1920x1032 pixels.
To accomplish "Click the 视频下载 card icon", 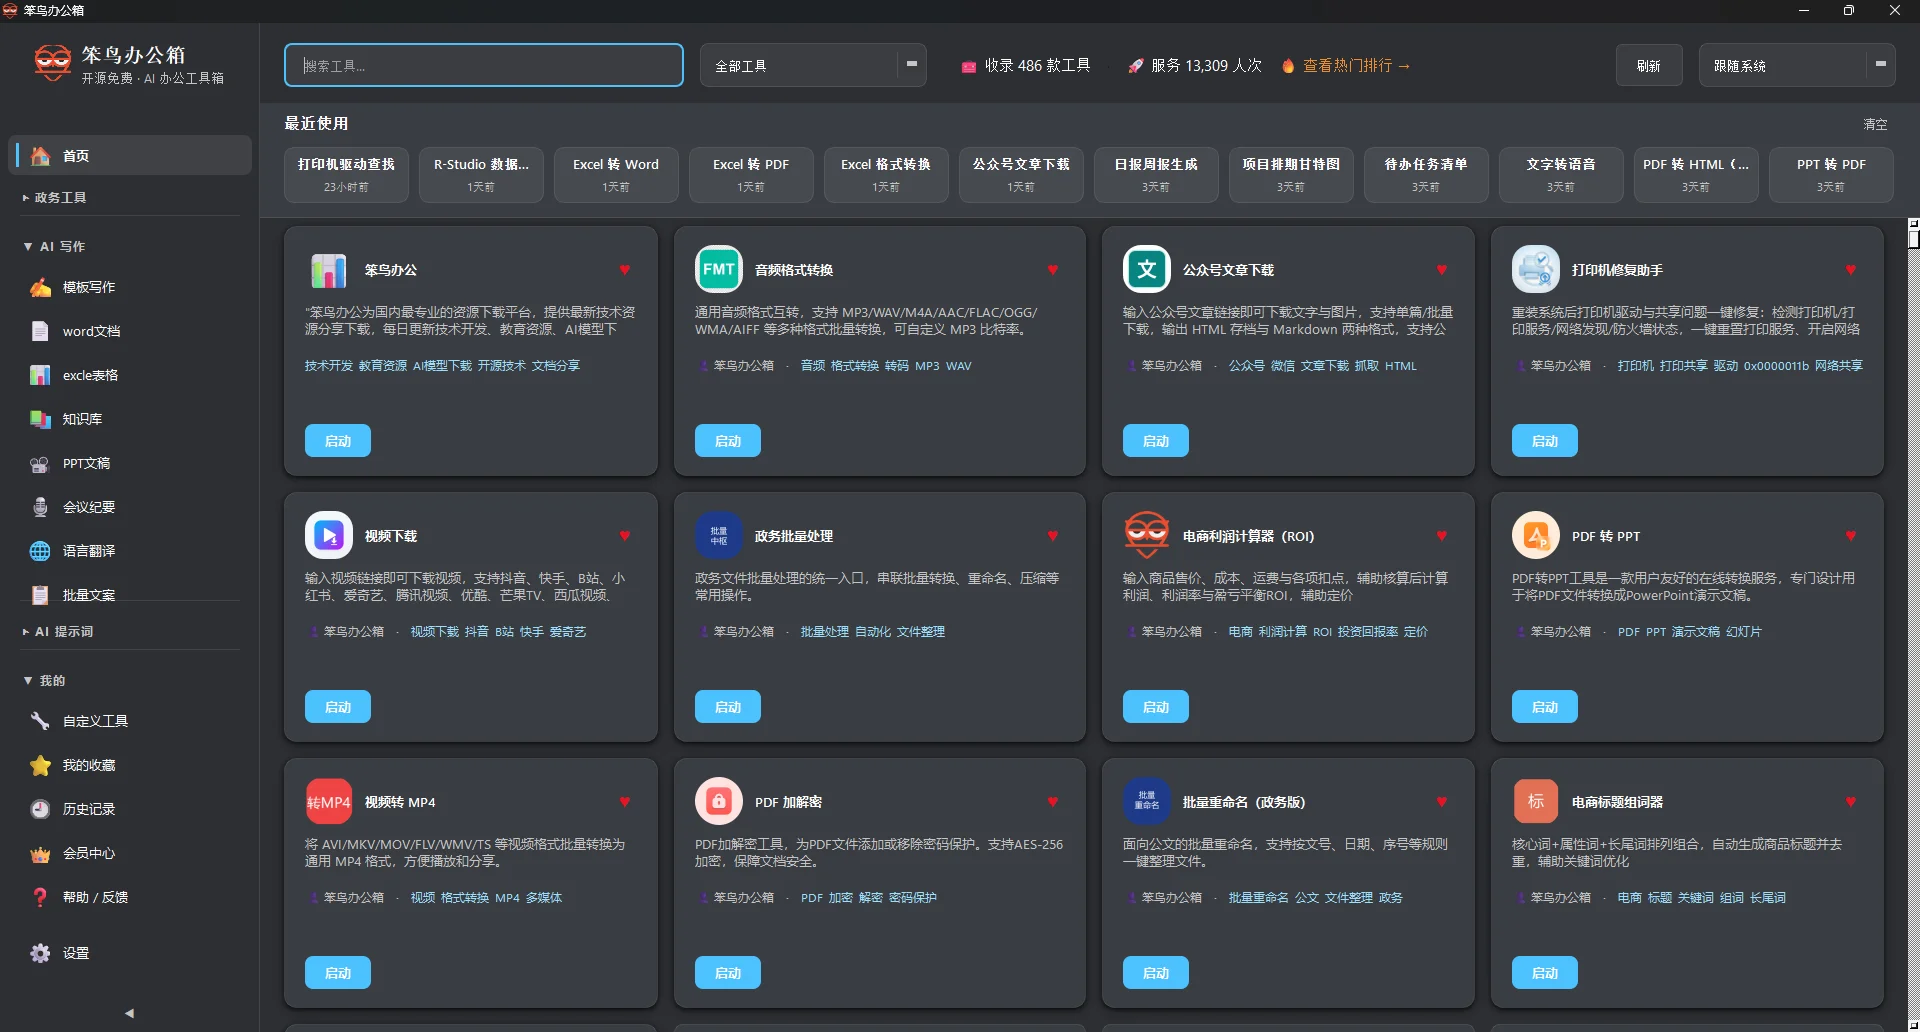I will pyautogui.click(x=329, y=535).
